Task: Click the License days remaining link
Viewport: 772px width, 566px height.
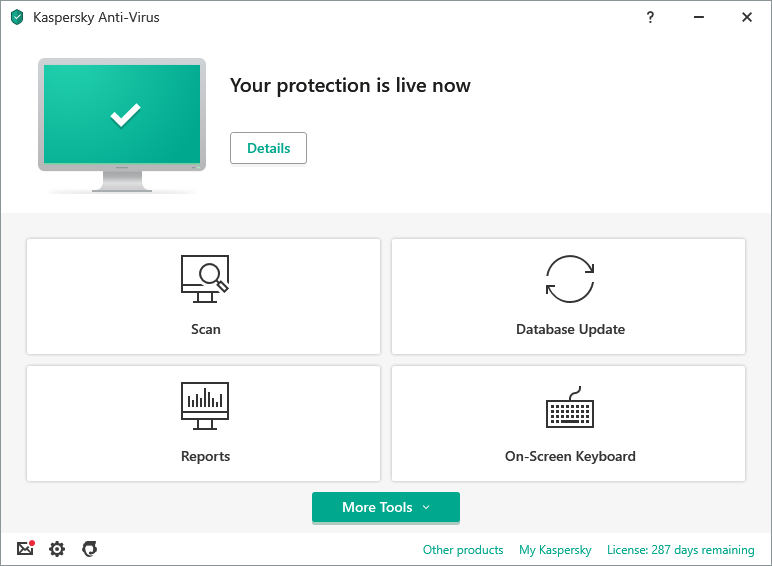Action: [680, 550]
